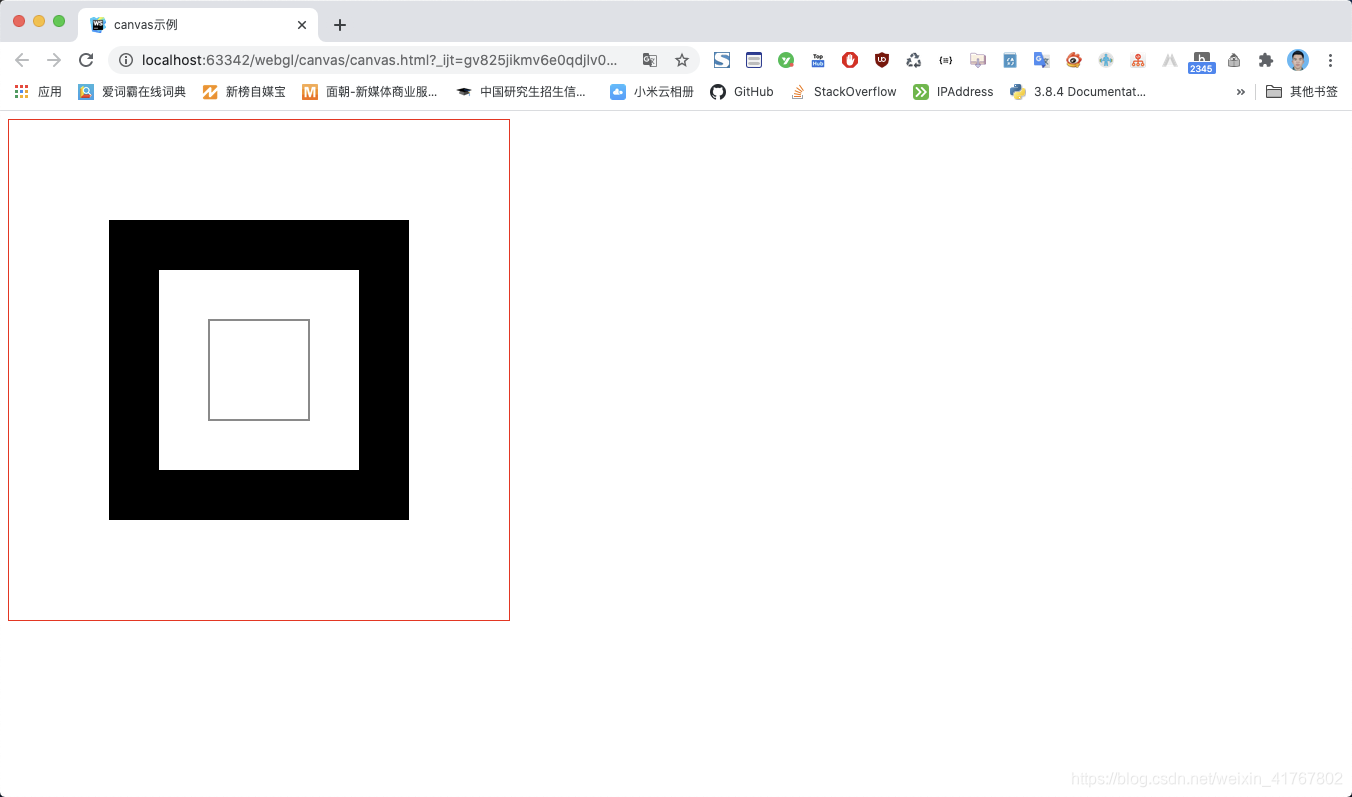Open the 应用 apps shortcut
Viewport: 1352px width, 797px height.
[x=38, y=92]
